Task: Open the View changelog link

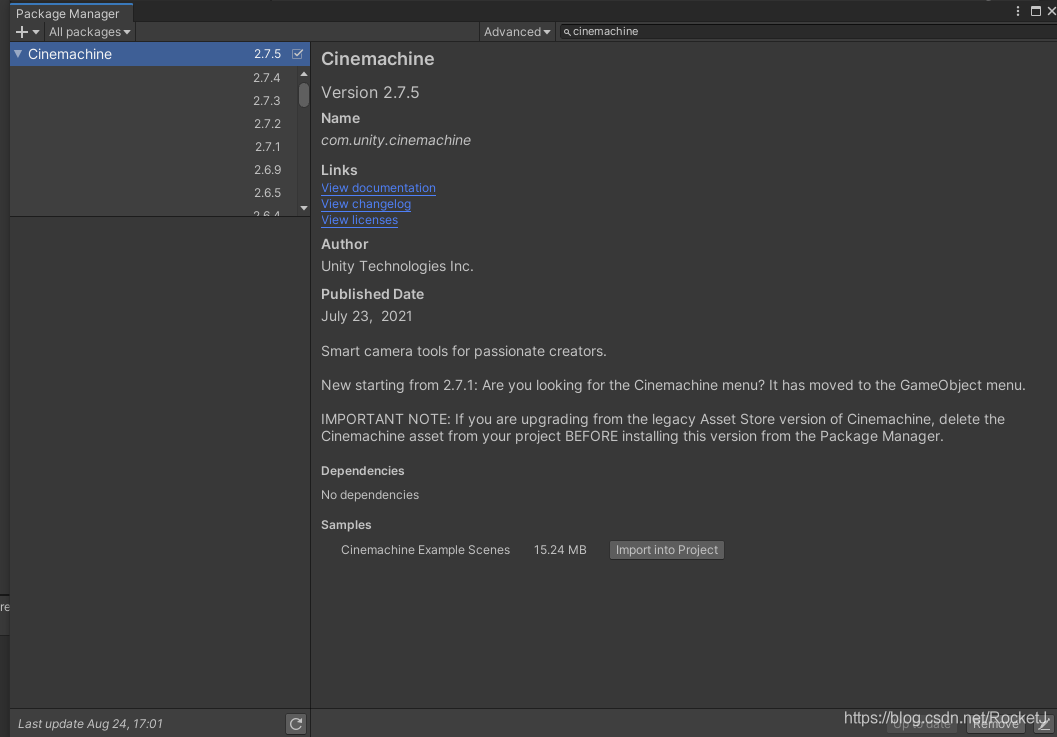Action: pyautogui.click(x=366, y=204)
